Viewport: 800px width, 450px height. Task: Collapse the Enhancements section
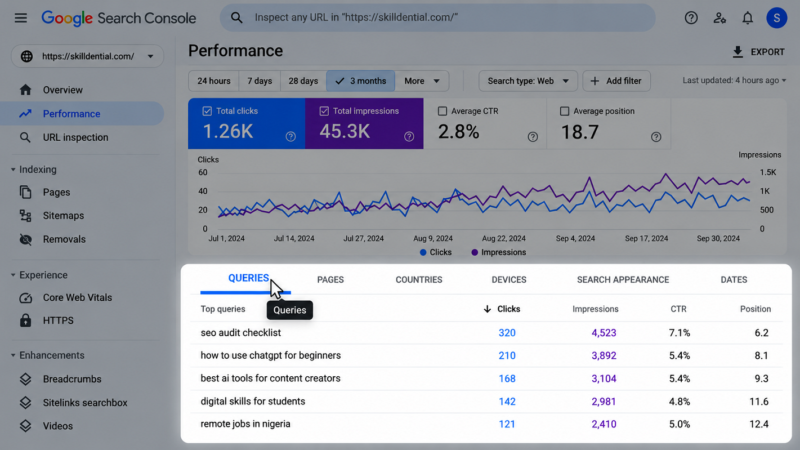(x=13, y=355)
